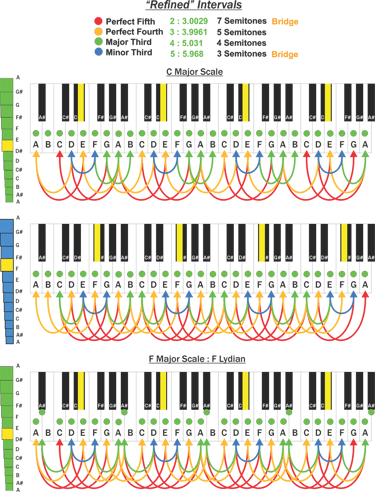Click the "Refined" Intervals title
This screenshot has height=492, width=375.
pos(194,5)
